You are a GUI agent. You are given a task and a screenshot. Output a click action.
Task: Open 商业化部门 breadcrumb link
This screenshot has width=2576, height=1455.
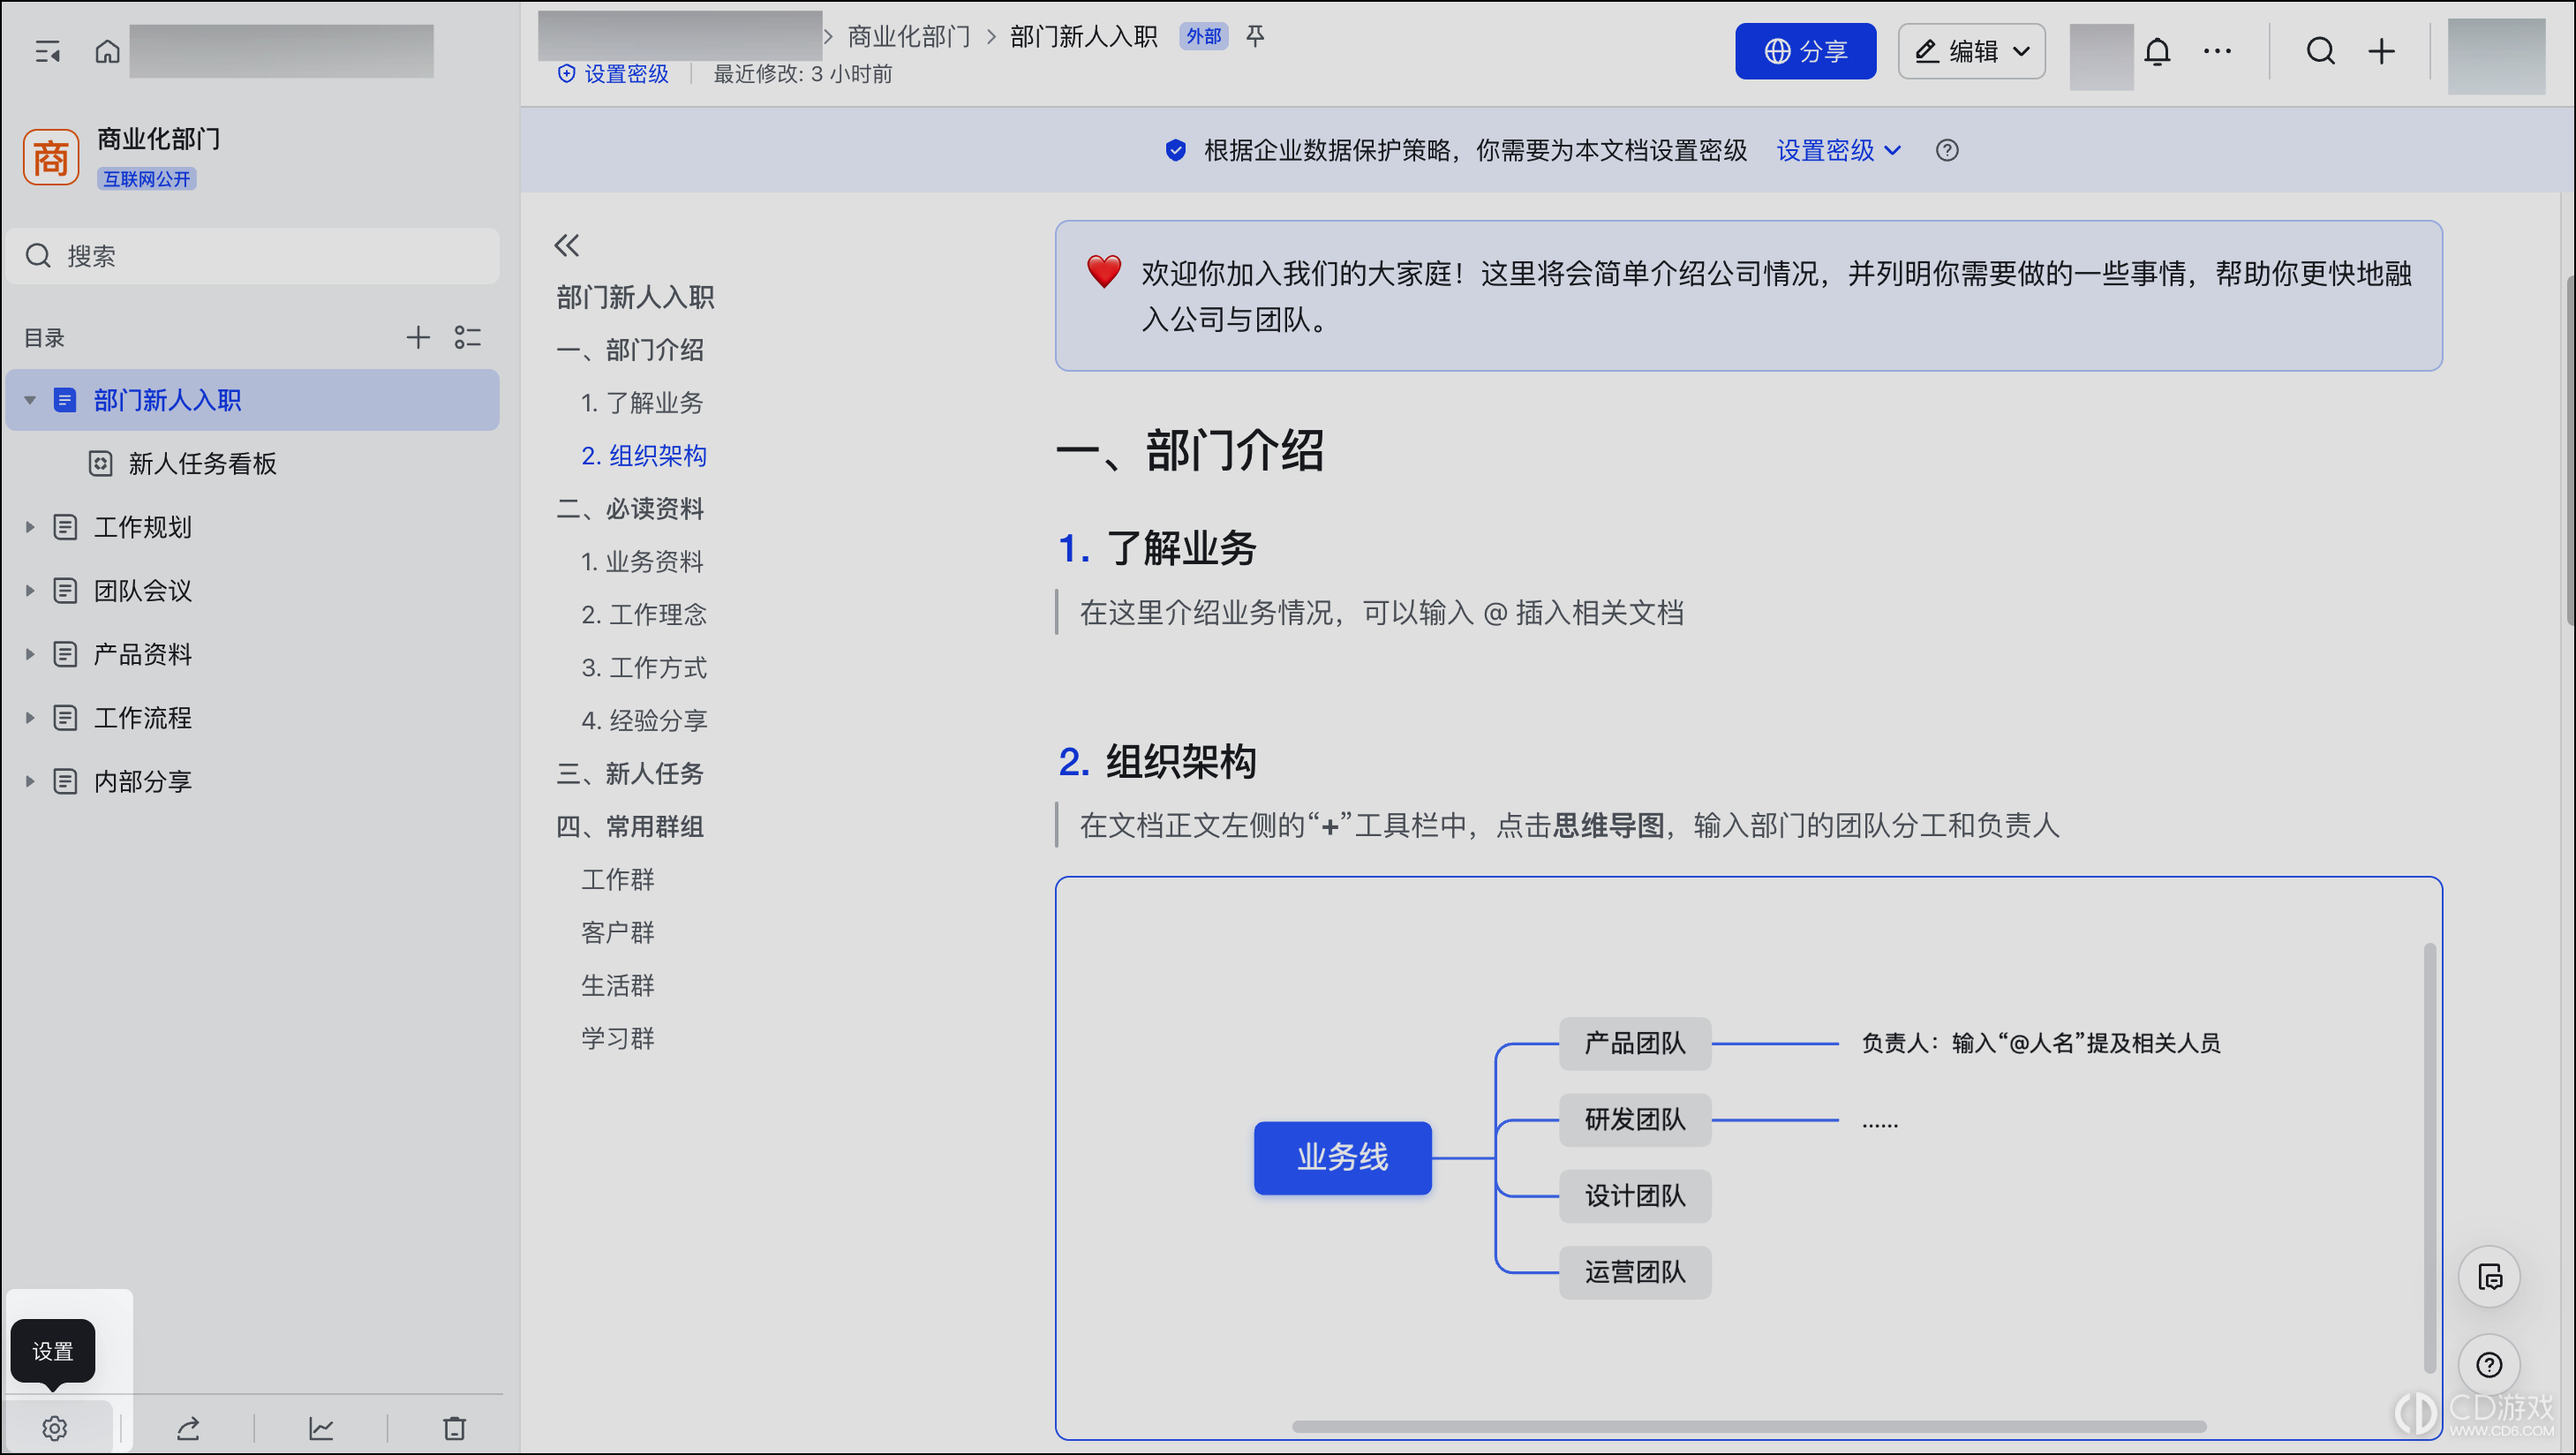(x=908, y=37)
